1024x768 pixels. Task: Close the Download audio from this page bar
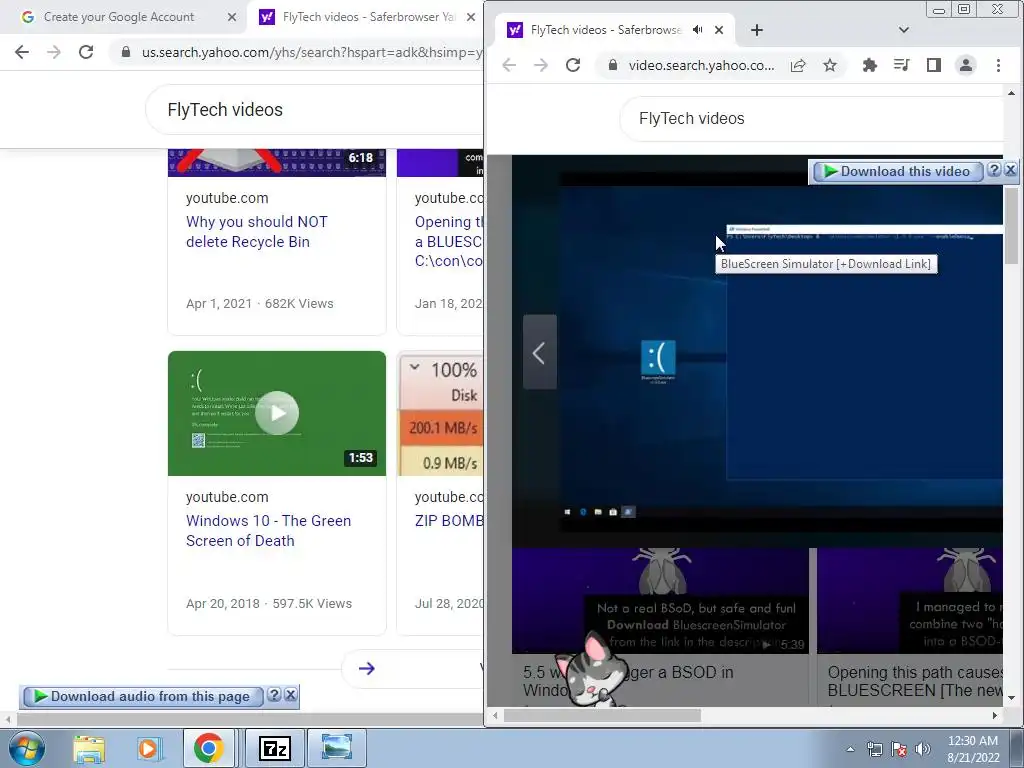291,696
